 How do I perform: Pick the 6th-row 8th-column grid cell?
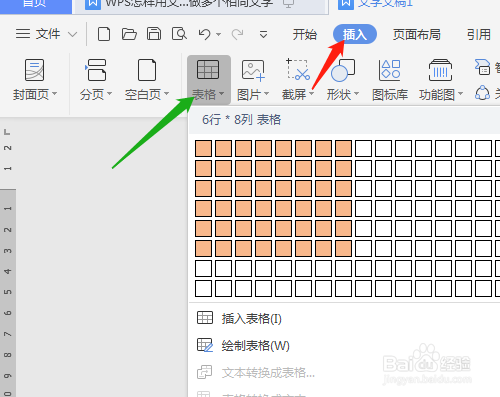pyautogui.click(x=343, y=248)
